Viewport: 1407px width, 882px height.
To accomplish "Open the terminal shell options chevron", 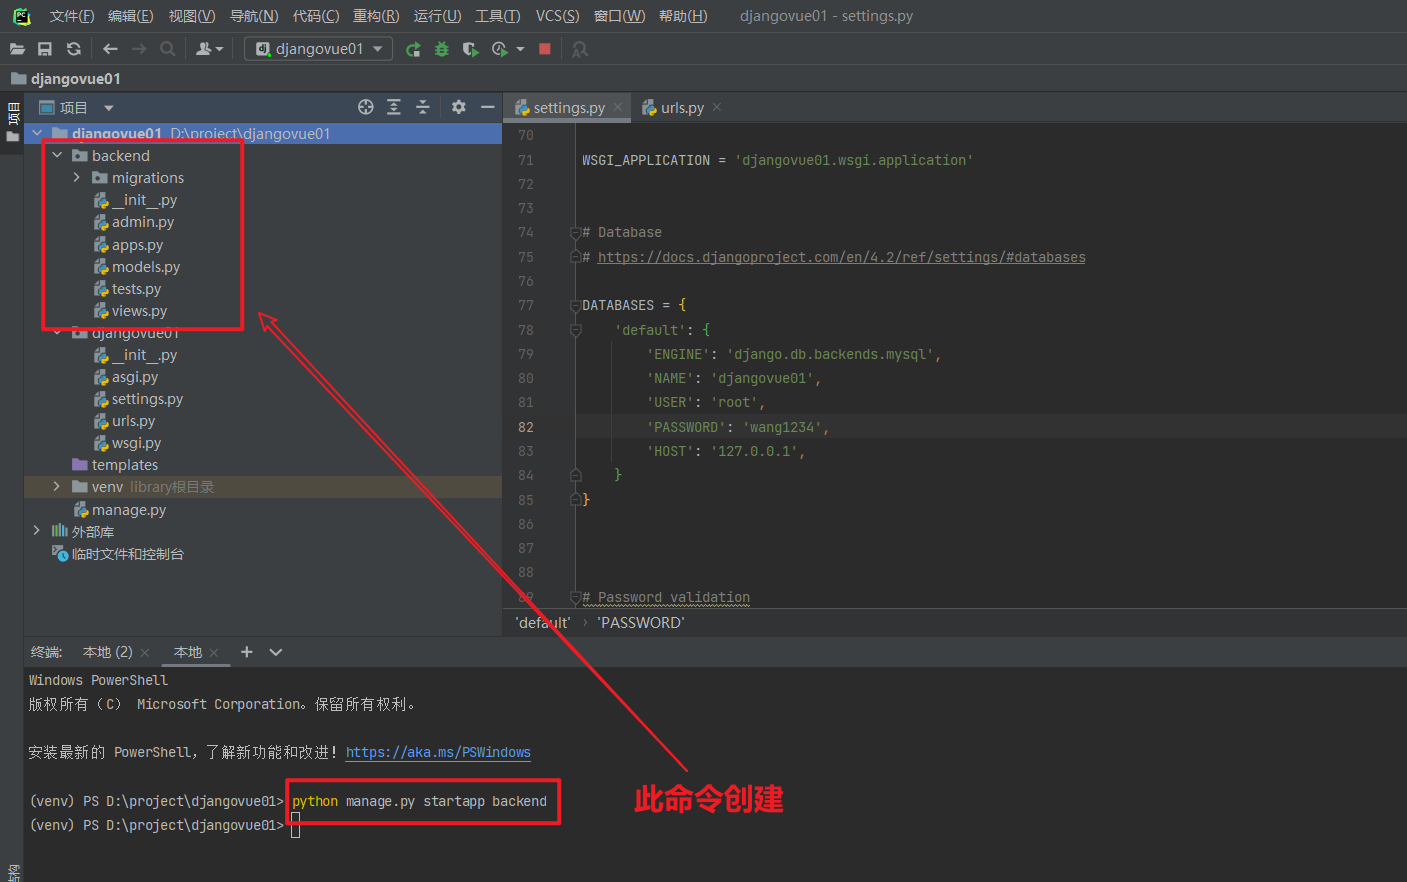I will coord(276,652).
